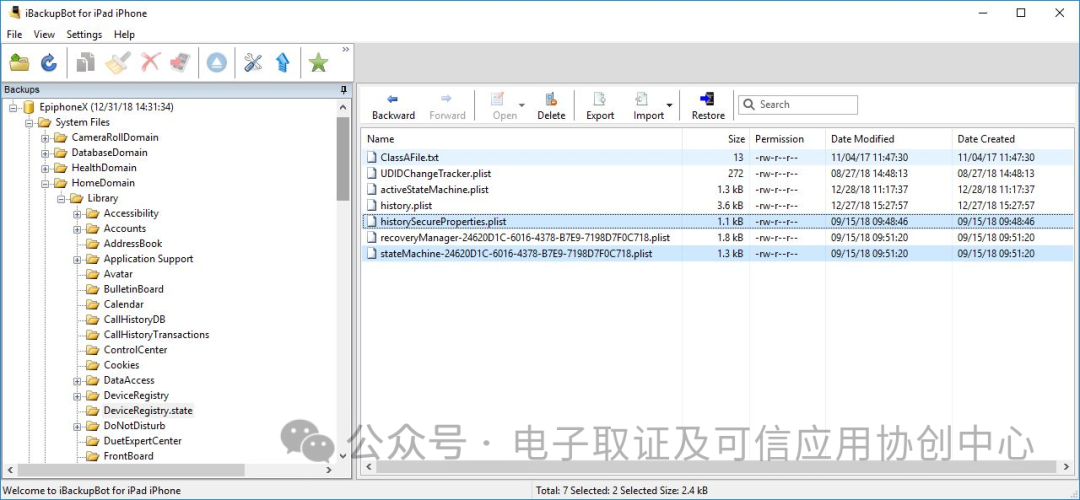Click the Open file toolbar button
1080x500 pixels.
[x=504, y=107]
